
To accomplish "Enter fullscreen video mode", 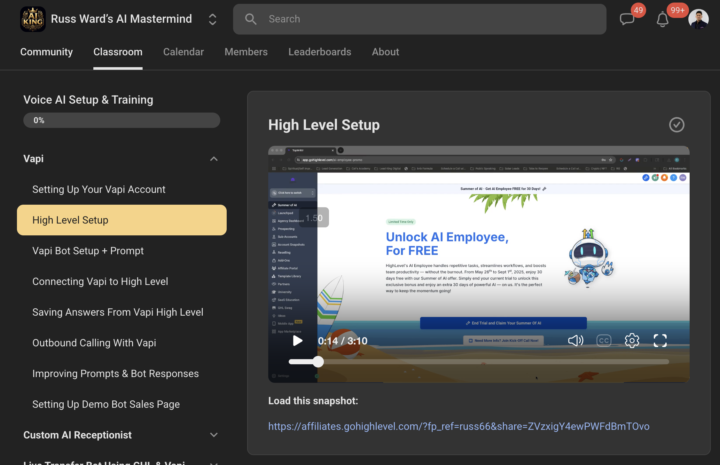I will (660, 341).
